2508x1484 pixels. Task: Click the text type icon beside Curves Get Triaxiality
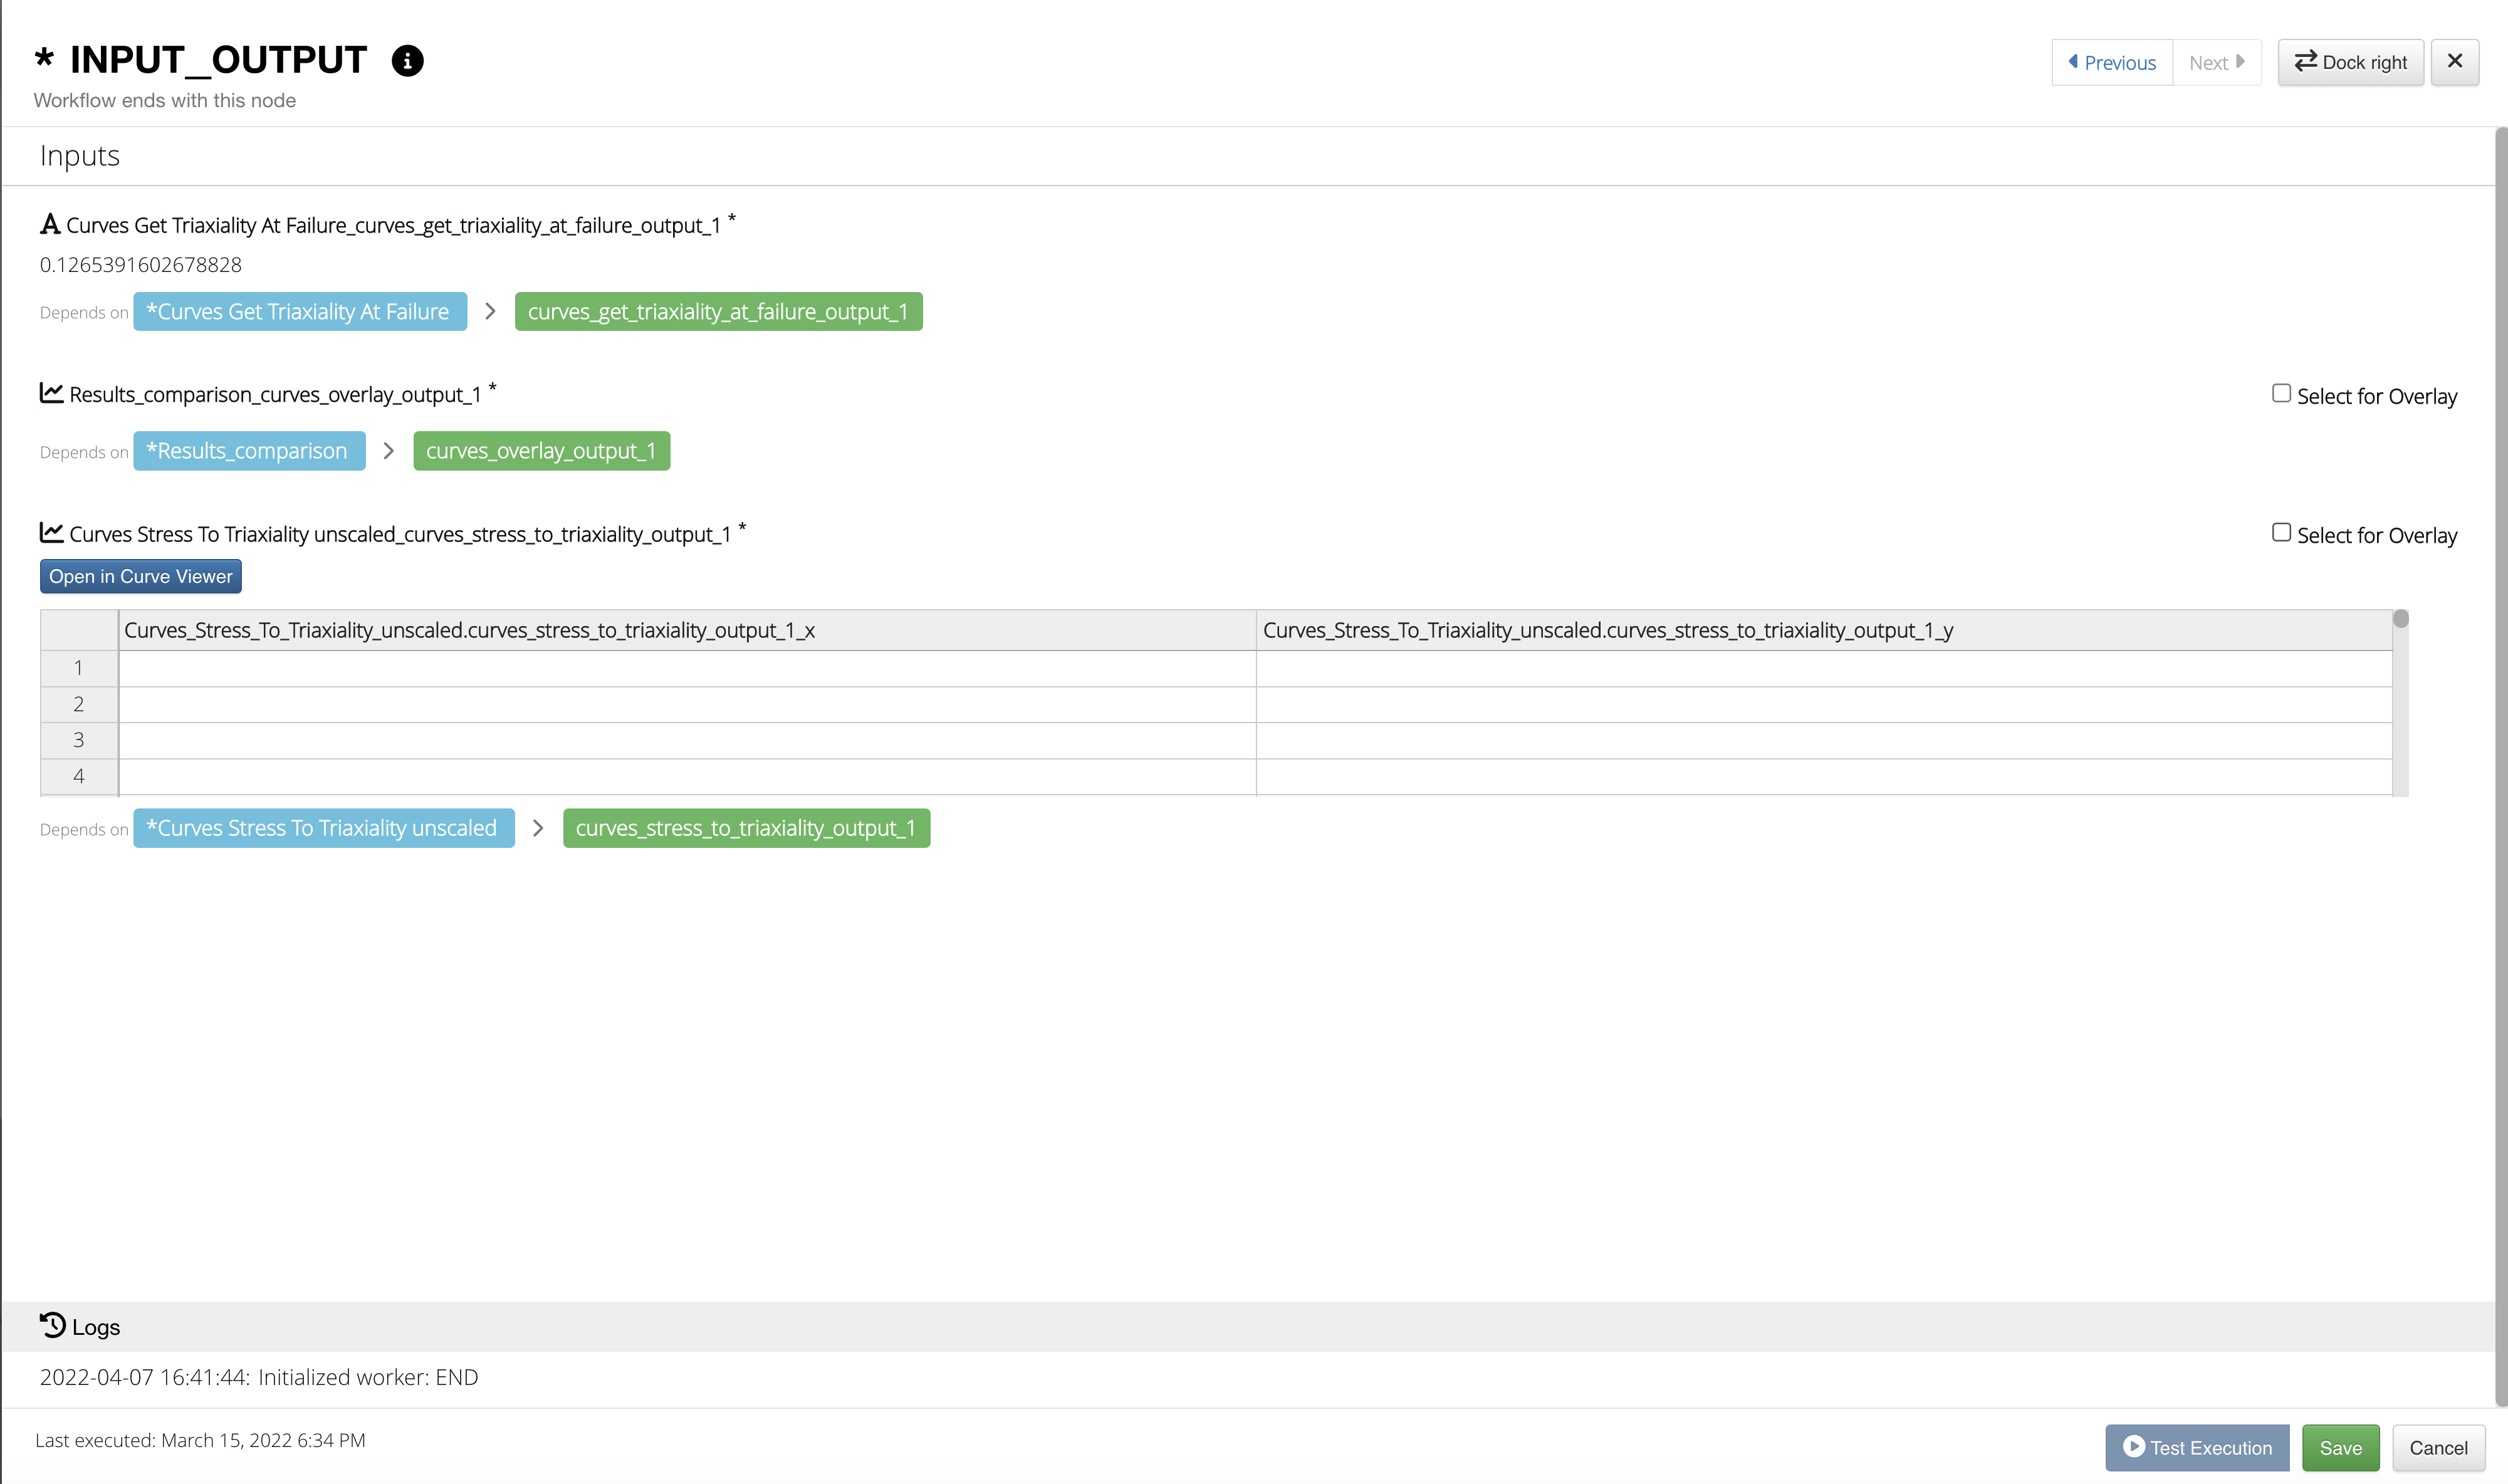50,224
